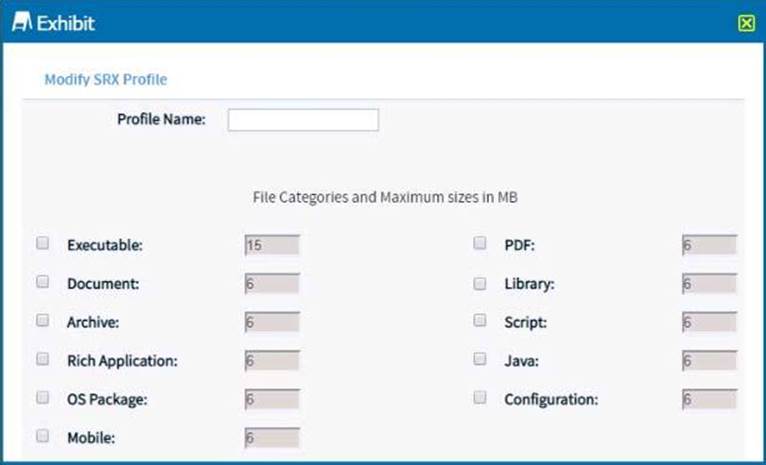Close the Exhibit window
Image resolution: width=766 pixels, height=465 pixels.
coord(746,23)
